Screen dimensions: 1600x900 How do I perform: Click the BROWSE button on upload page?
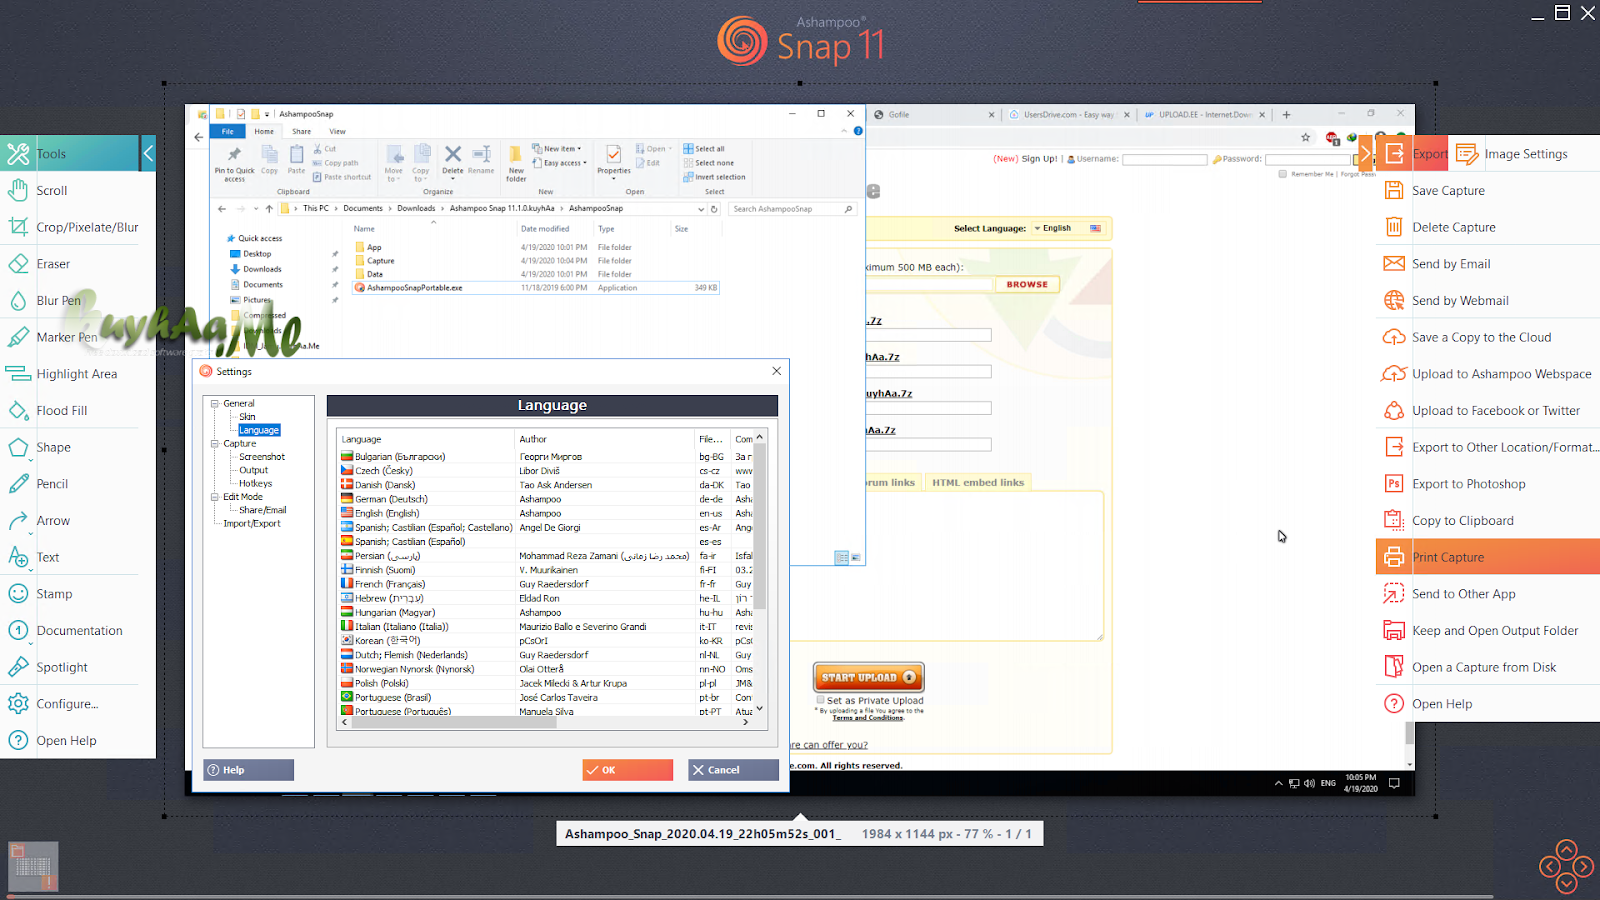[1027, 284]
